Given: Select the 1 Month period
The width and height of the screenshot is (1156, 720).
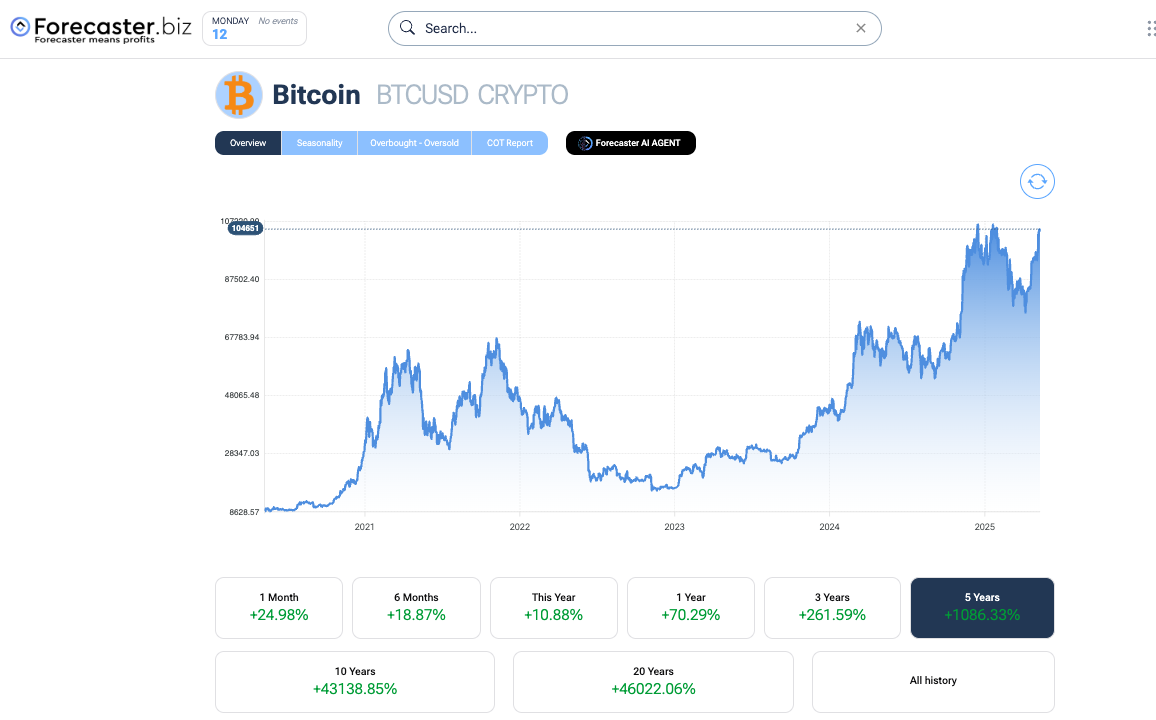Looking at the screenshot, I should point(279,607).
